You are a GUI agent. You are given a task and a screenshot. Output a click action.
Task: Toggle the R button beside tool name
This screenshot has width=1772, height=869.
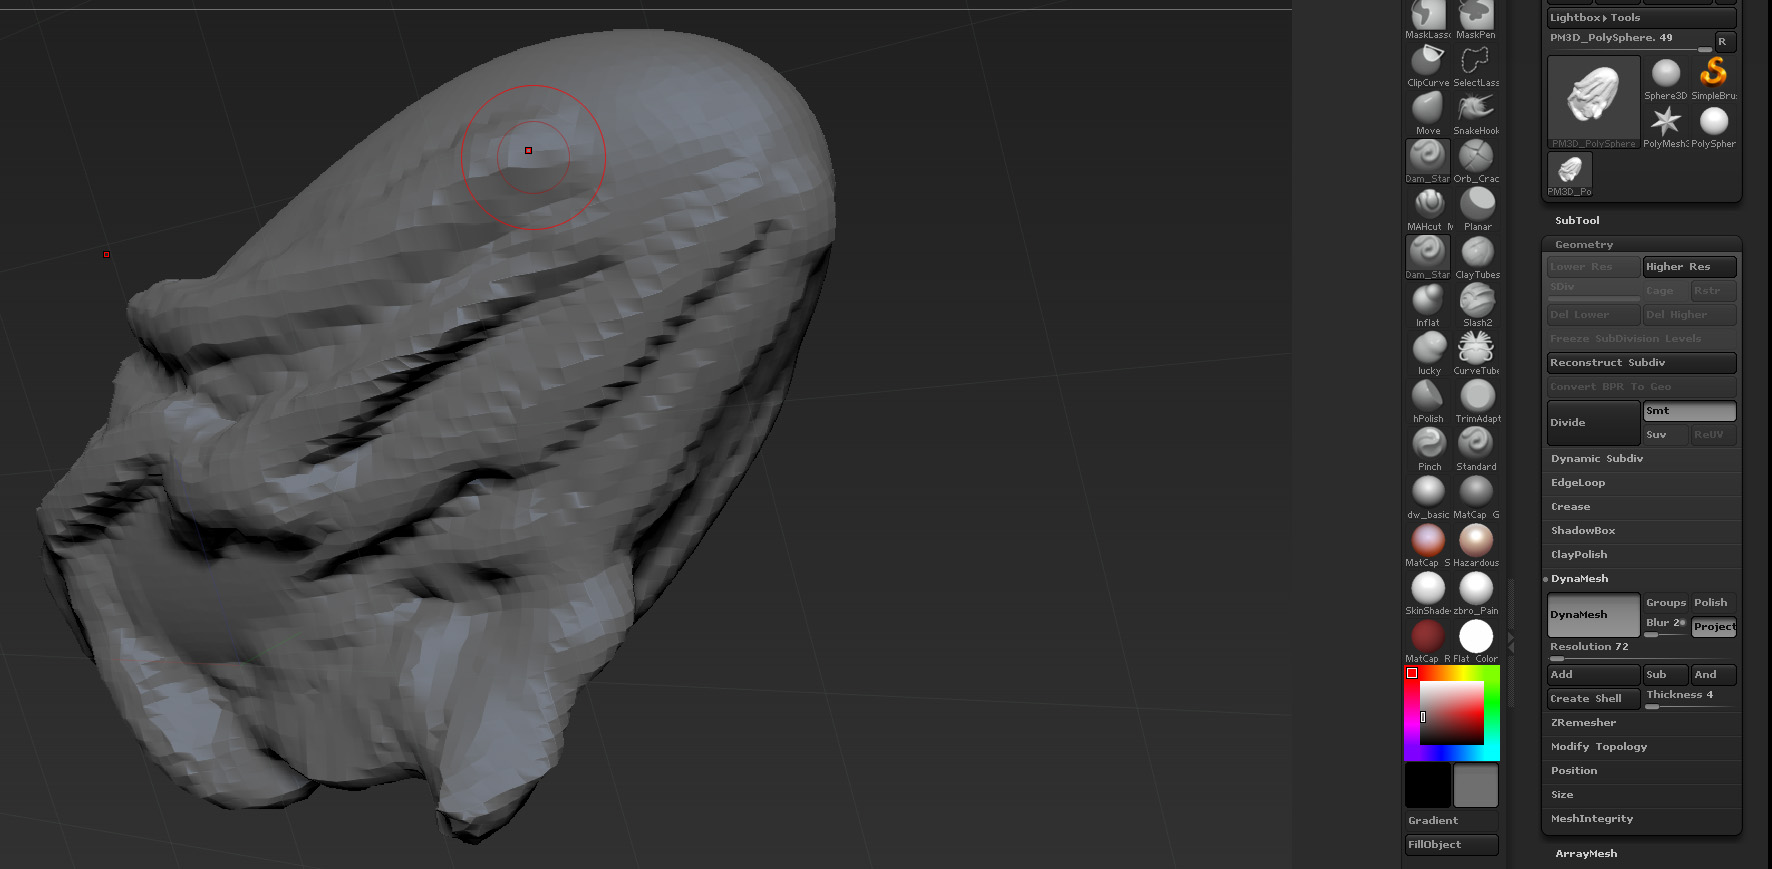1725,42
